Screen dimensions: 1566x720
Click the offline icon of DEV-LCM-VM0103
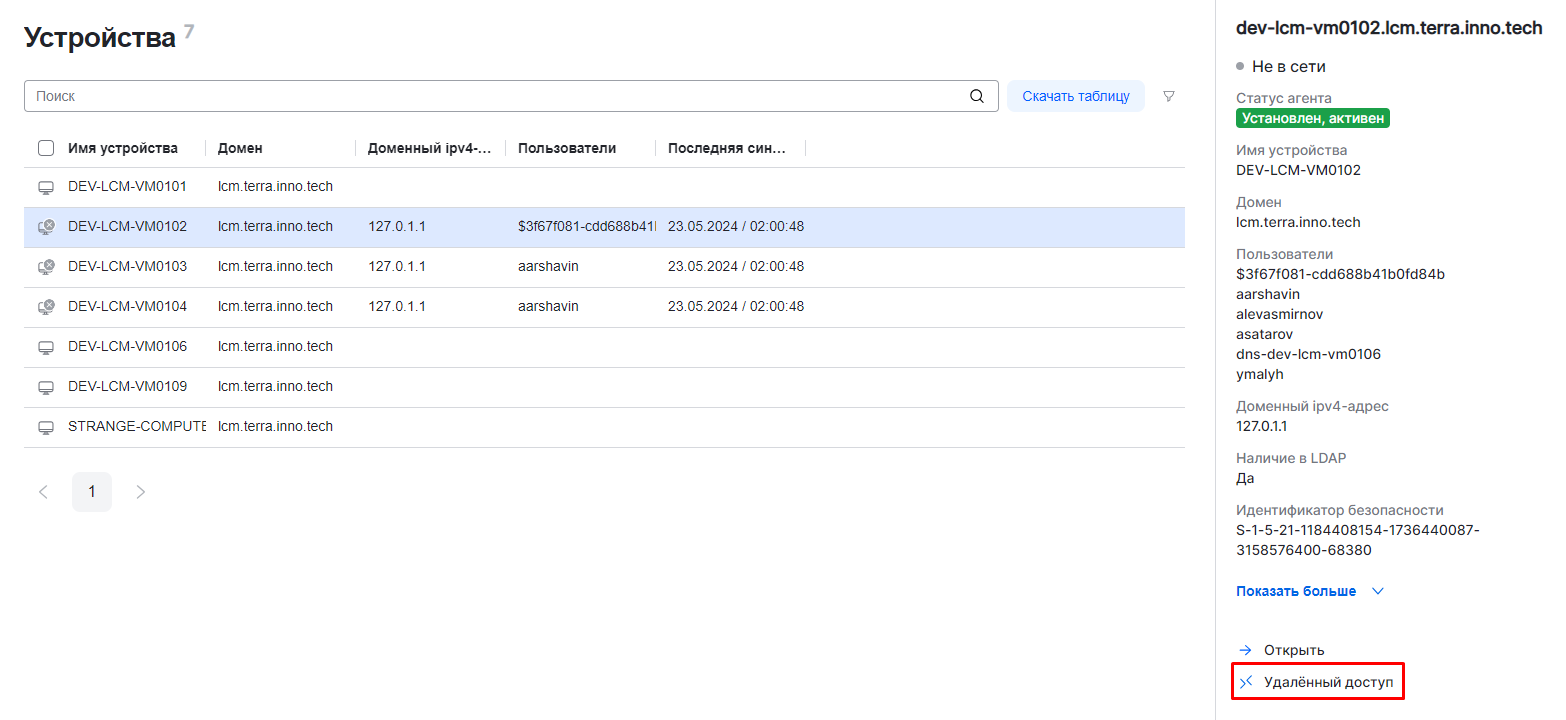(46, 267)
